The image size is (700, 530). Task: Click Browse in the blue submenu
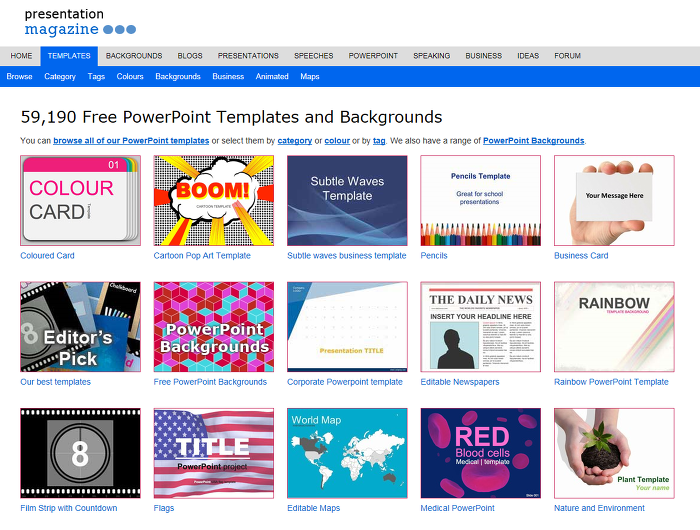pos(20,76)
